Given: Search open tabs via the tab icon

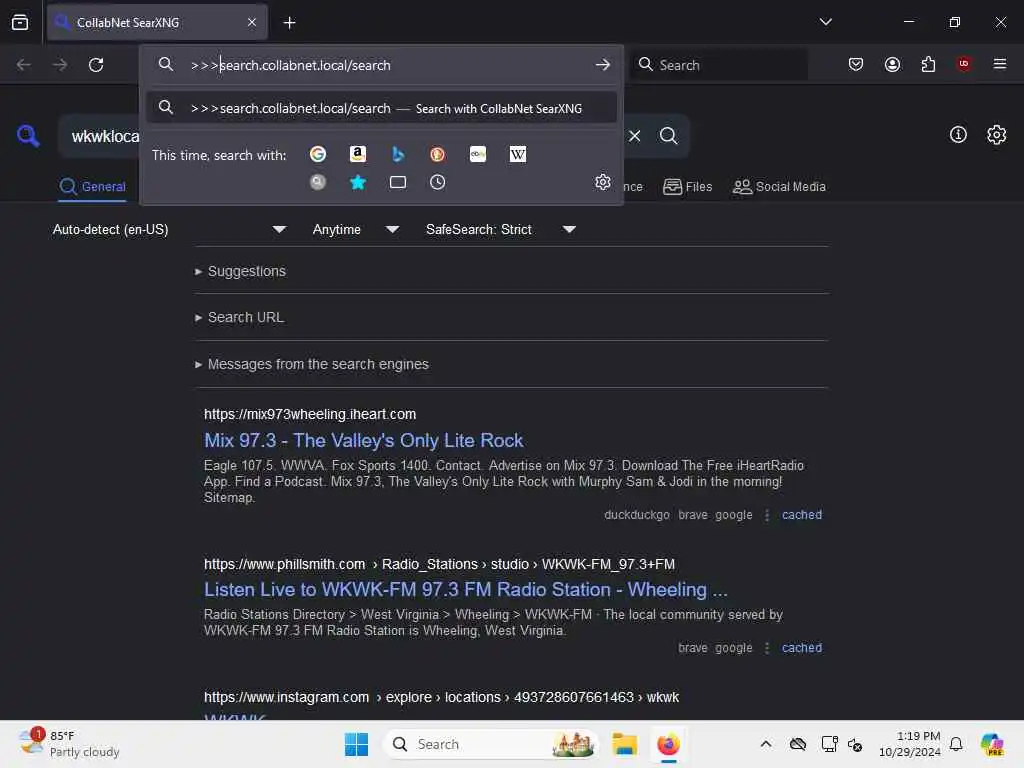Looking at the screenshot, I should (398, 182).
